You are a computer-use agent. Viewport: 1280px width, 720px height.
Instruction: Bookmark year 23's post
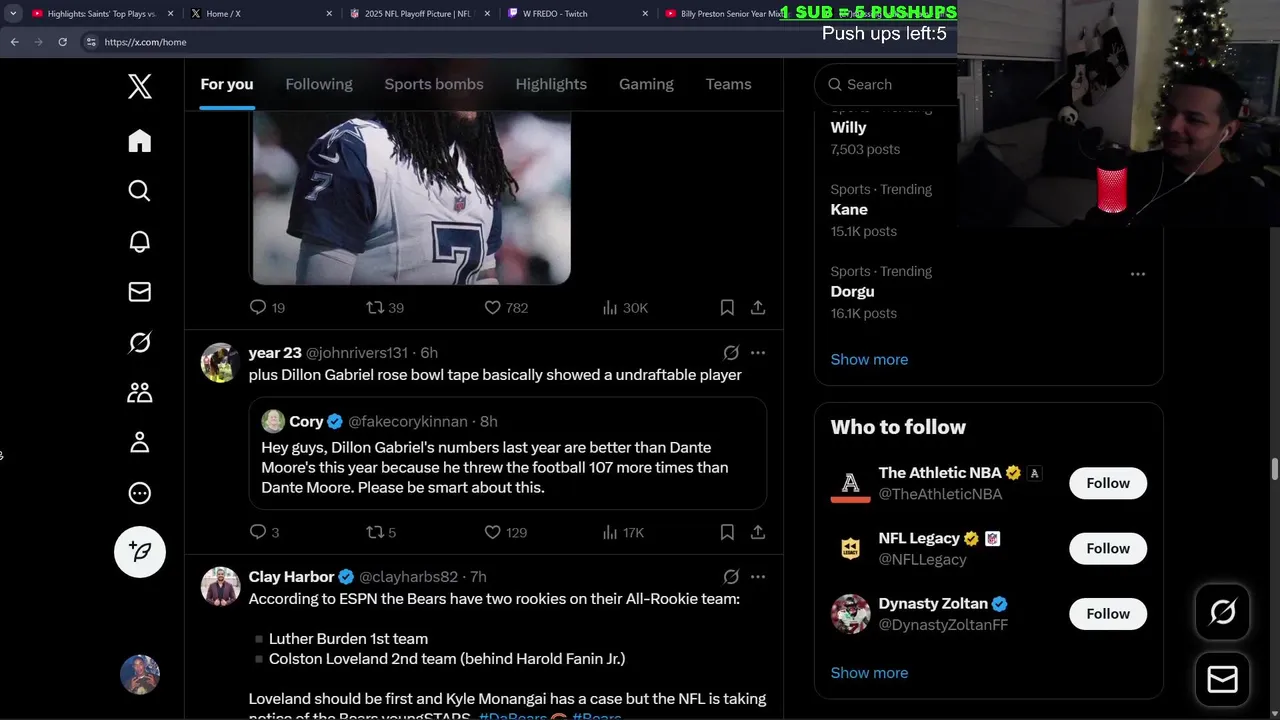[727, 532]
